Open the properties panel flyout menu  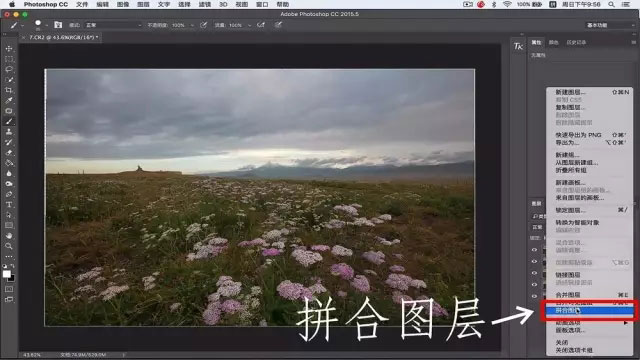pyautogui.click(x=633, y=42)
